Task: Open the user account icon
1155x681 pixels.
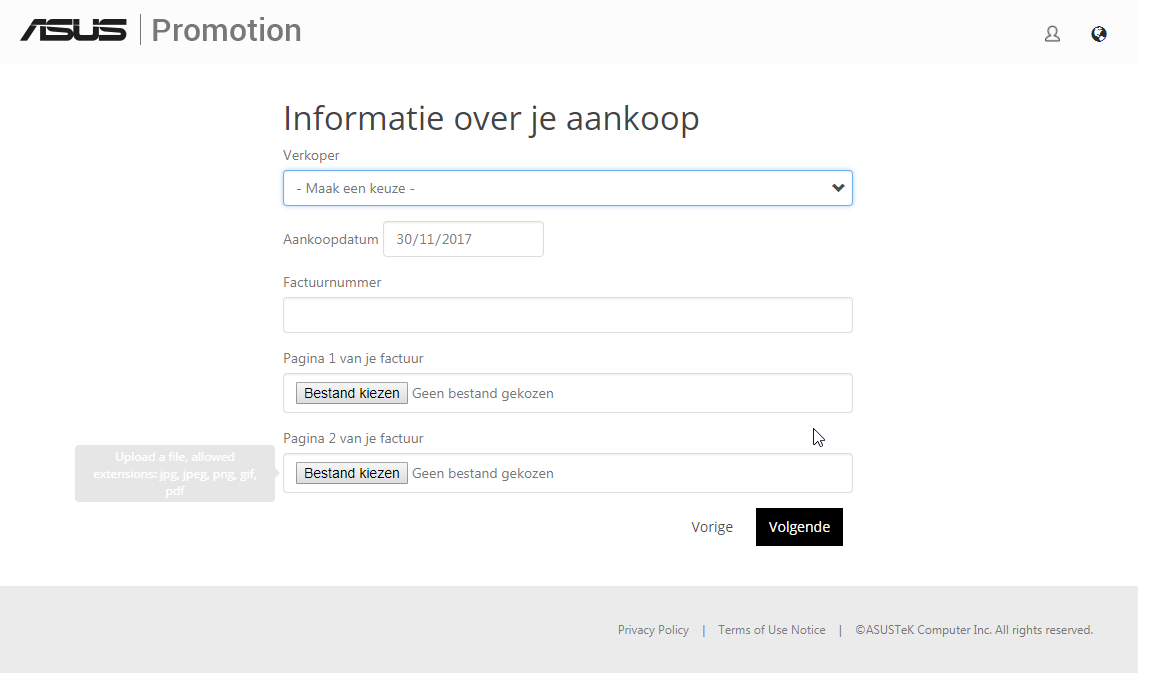Action: click(x=1052, y=34)
